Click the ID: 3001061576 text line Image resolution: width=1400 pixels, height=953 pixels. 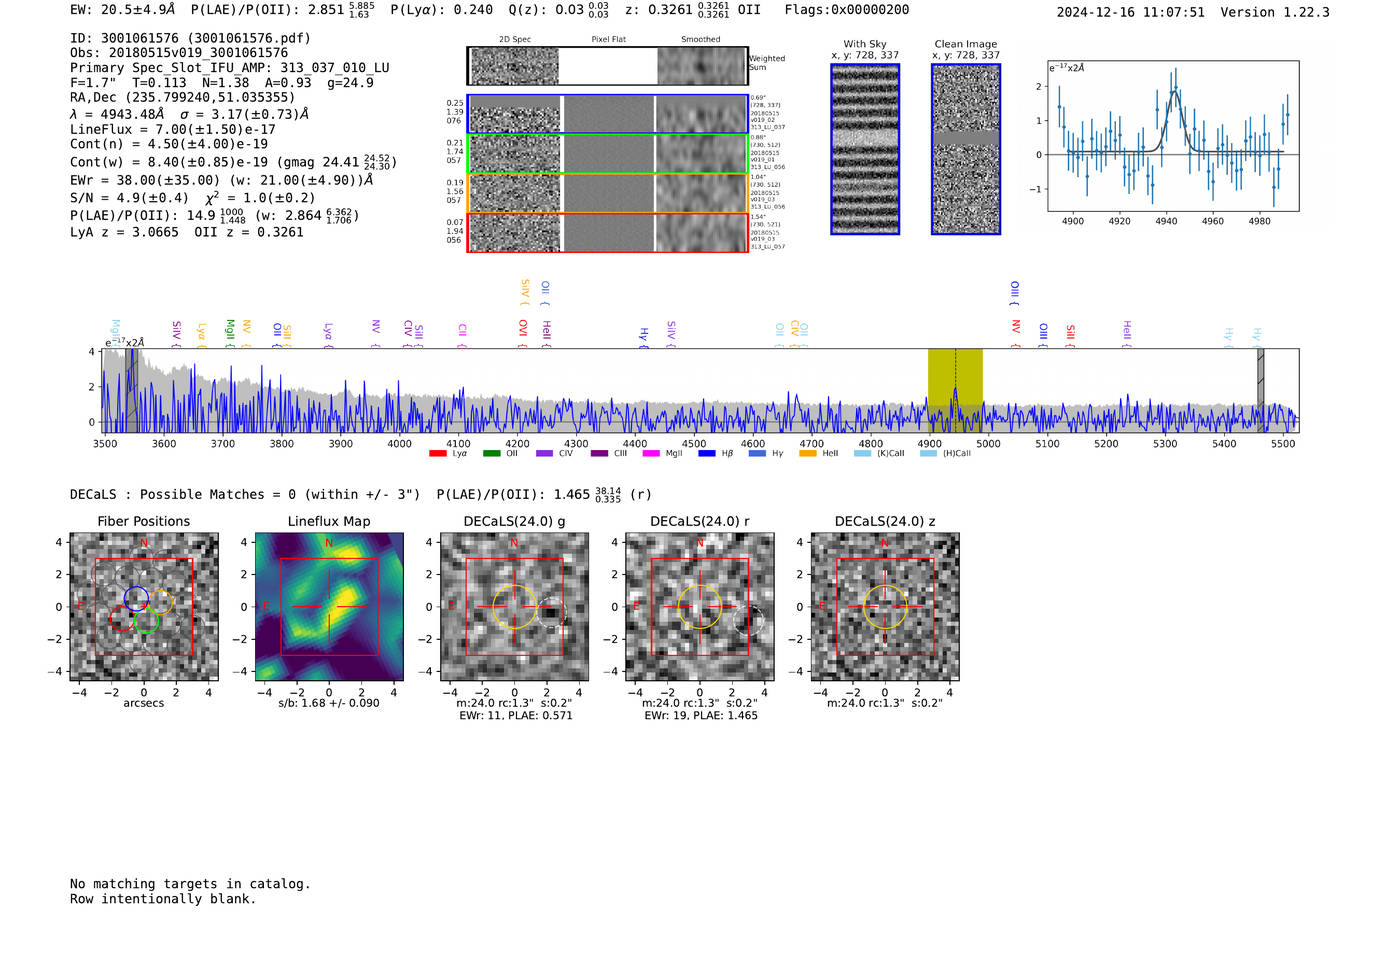[x=190, y=38]
